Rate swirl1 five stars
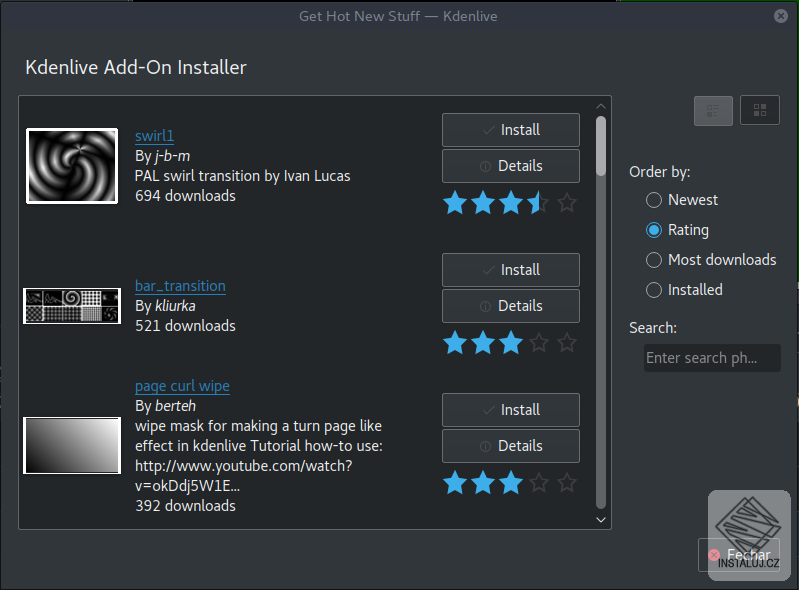Image resolution: width=799 pixels, height=590 pixels. tap(567, 203)
